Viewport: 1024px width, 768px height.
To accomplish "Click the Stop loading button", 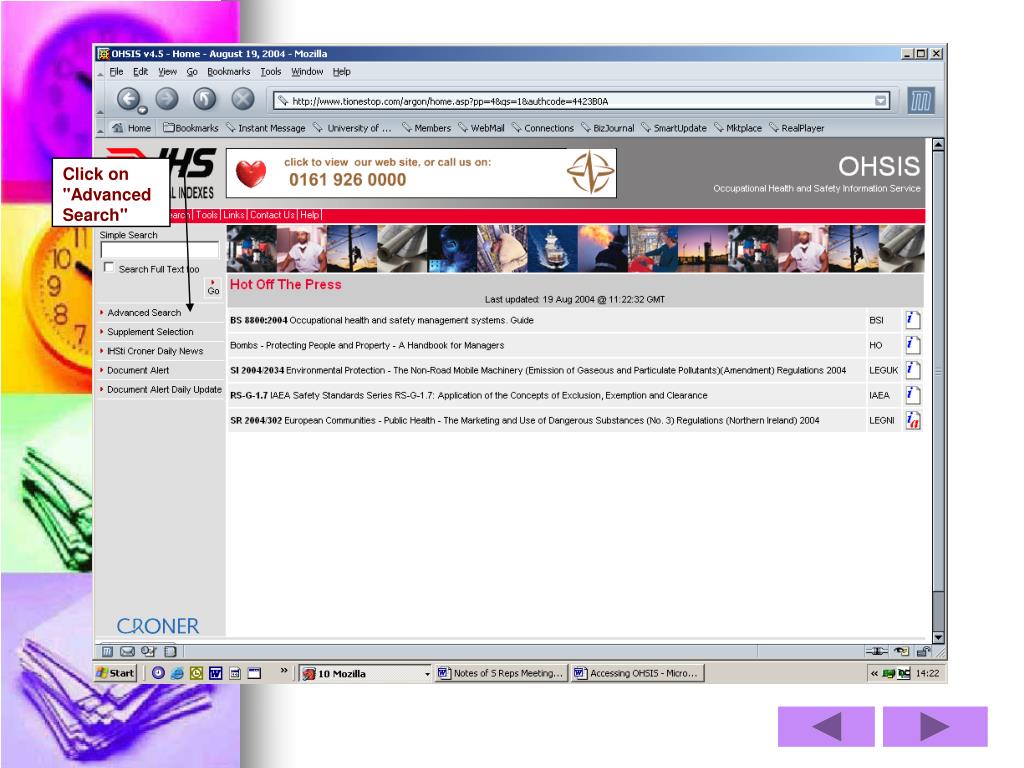I will (243, 99).
